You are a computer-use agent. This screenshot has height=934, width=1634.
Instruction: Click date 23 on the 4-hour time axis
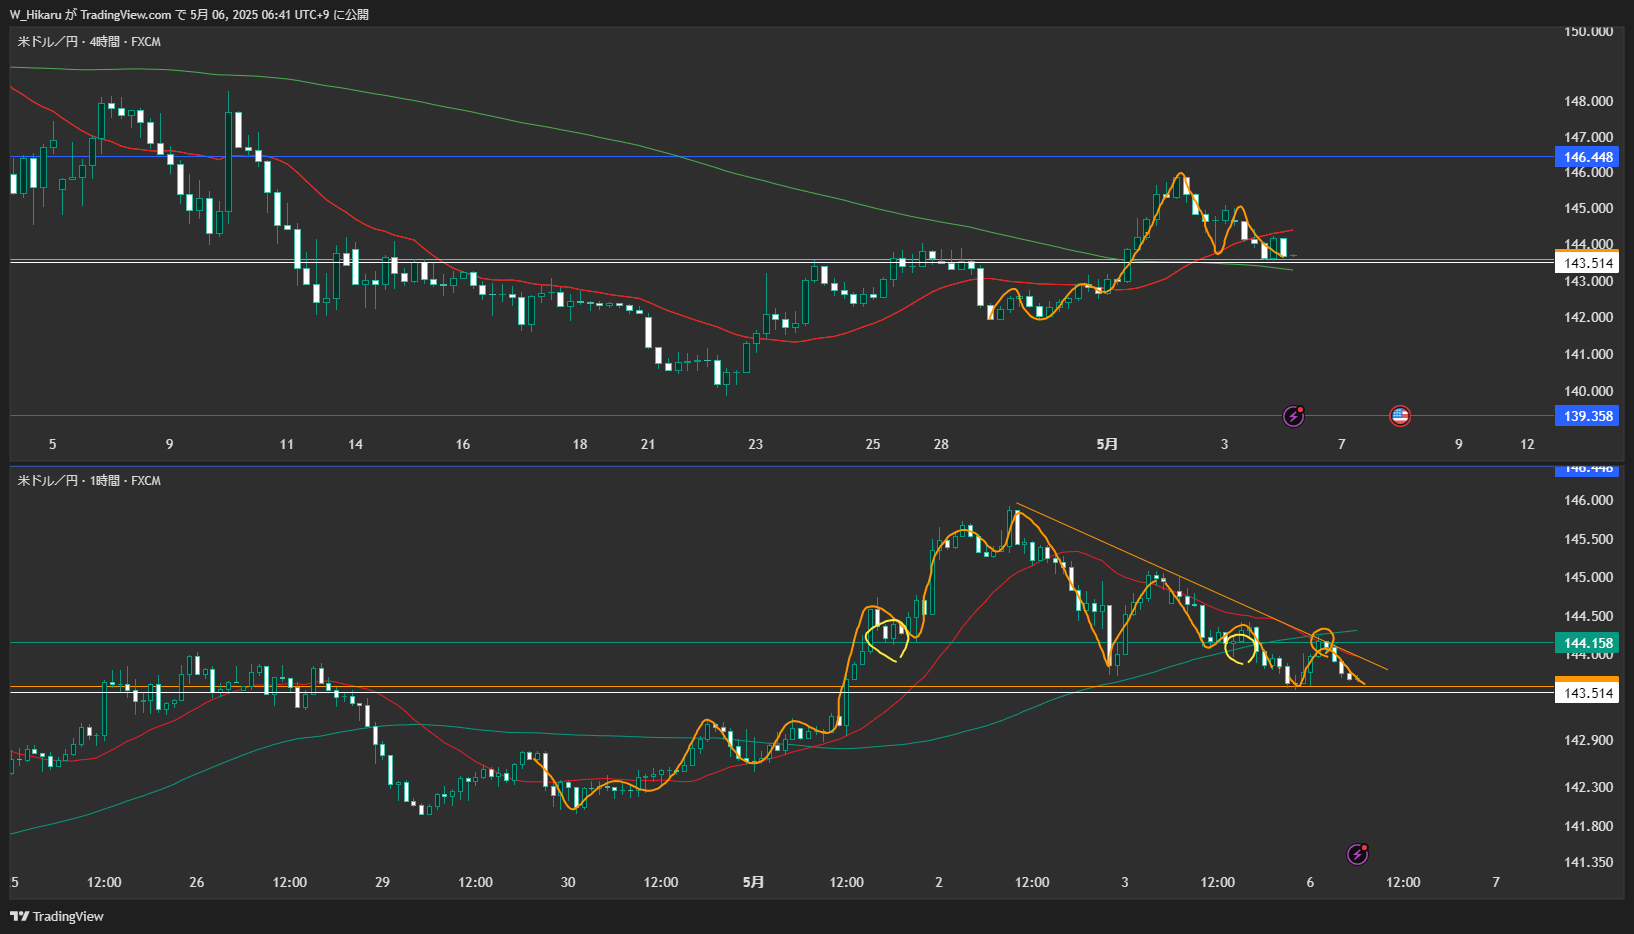coord(756,444)
